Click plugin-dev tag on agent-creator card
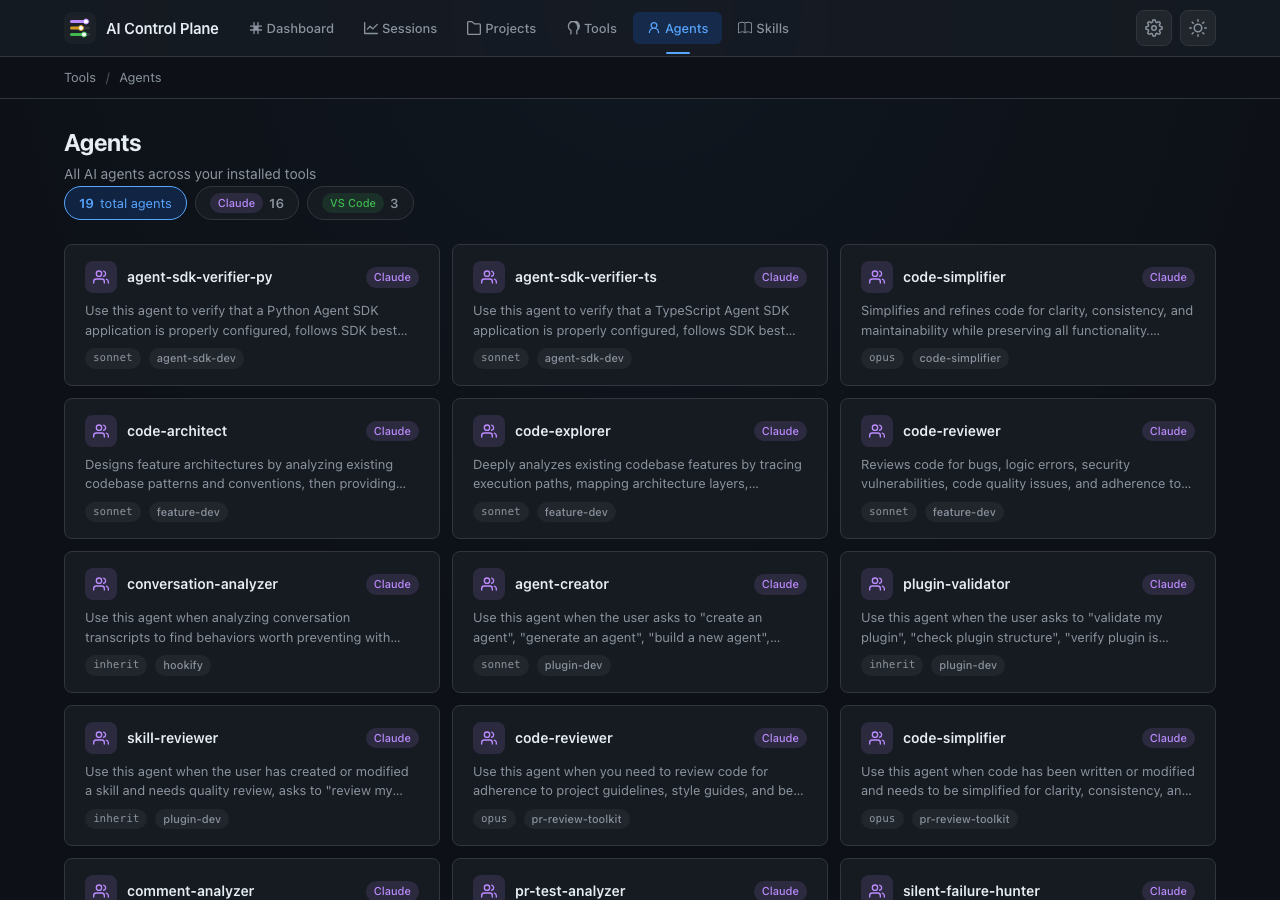Viewport: 1280px width, 900px height. [573, 665]
